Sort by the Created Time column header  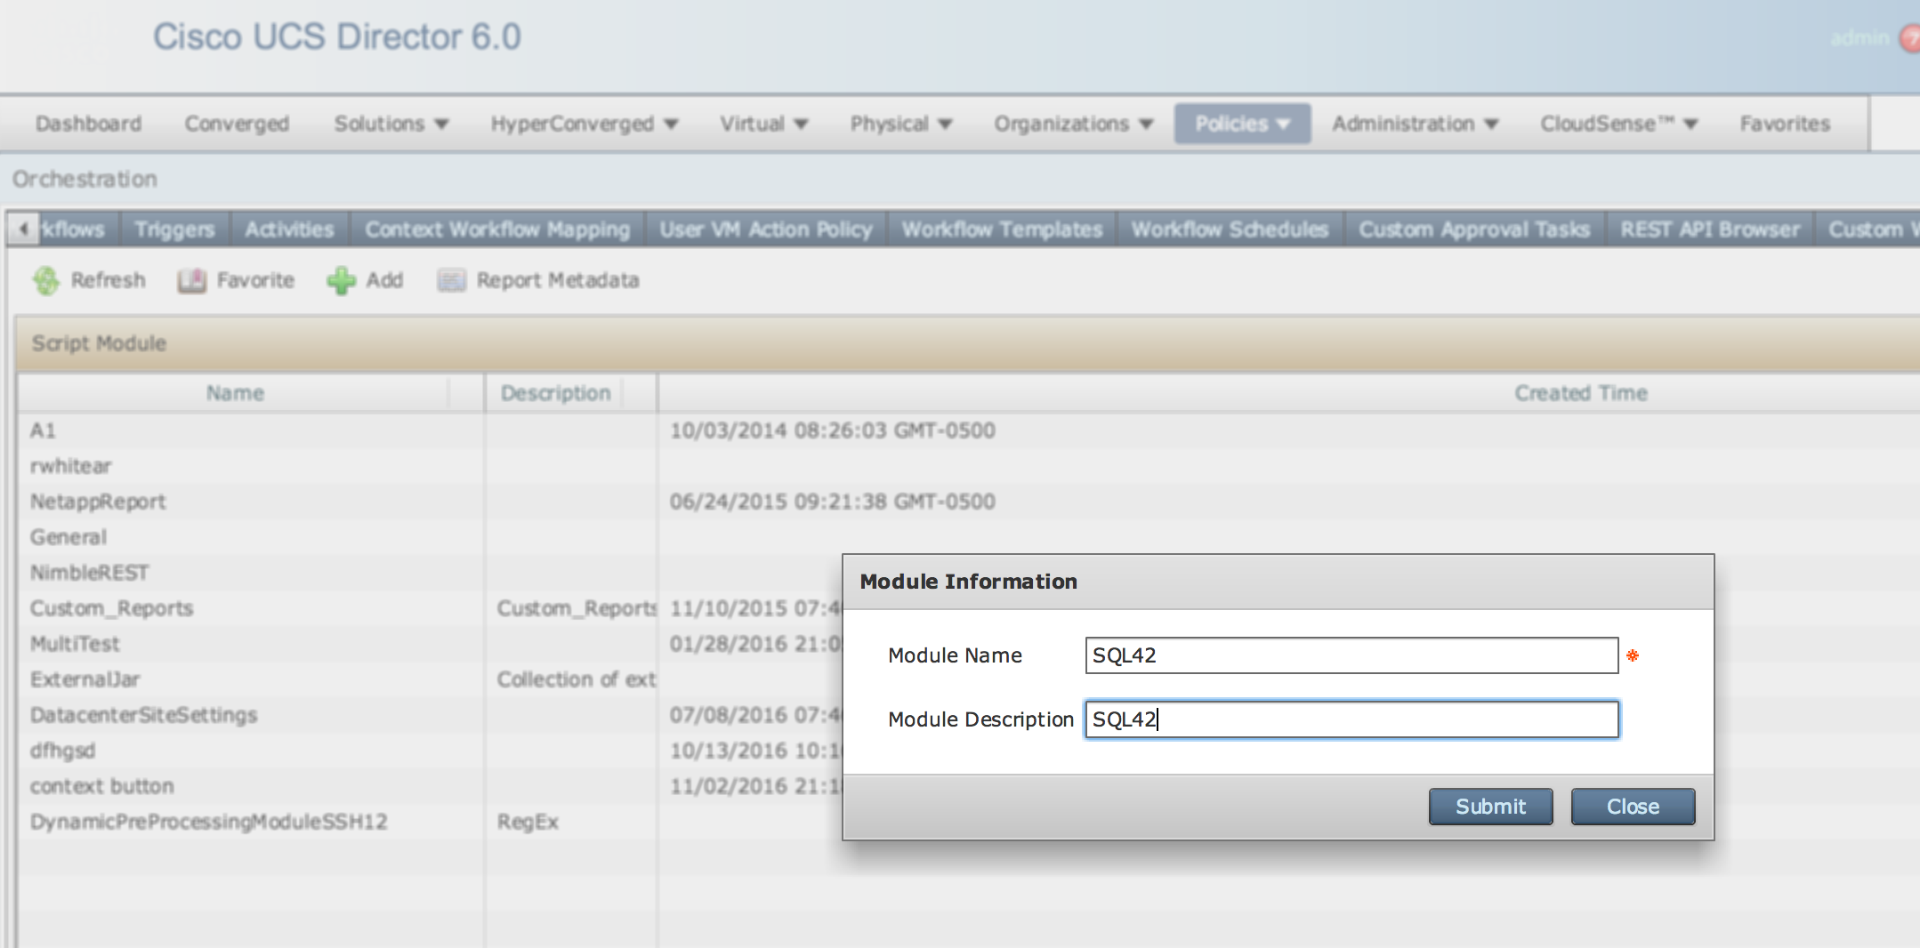[1580, 394]
